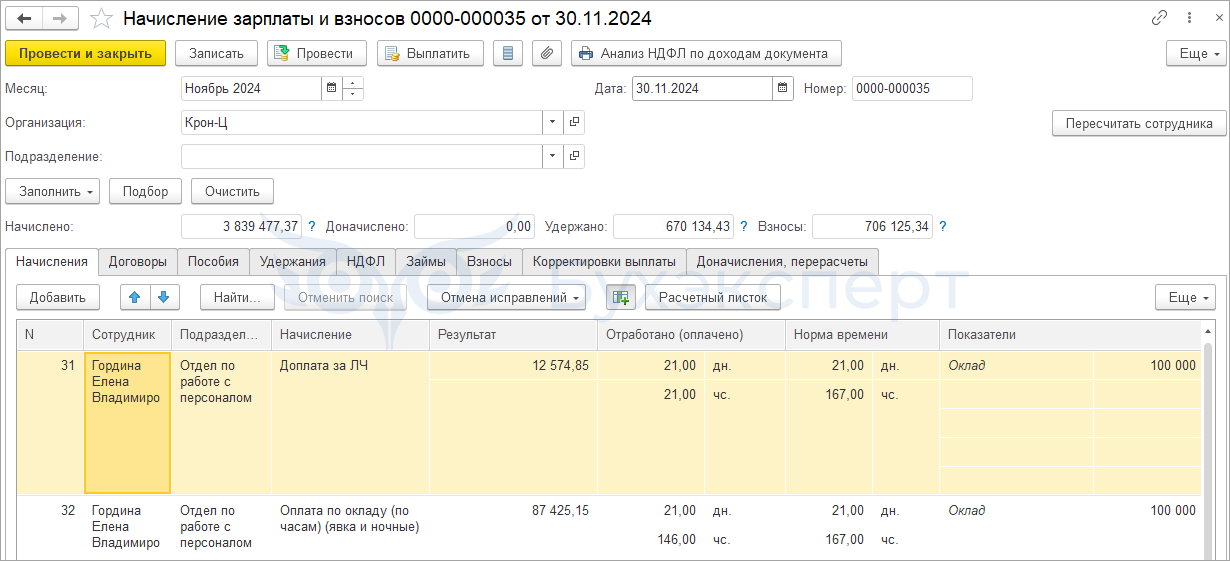Open the document reports list icon

click(508, 53)
